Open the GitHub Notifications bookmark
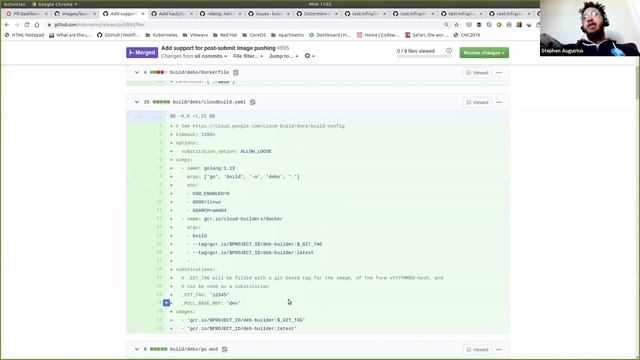This screenshot has height=360, width=640. [x=118, y=35]
